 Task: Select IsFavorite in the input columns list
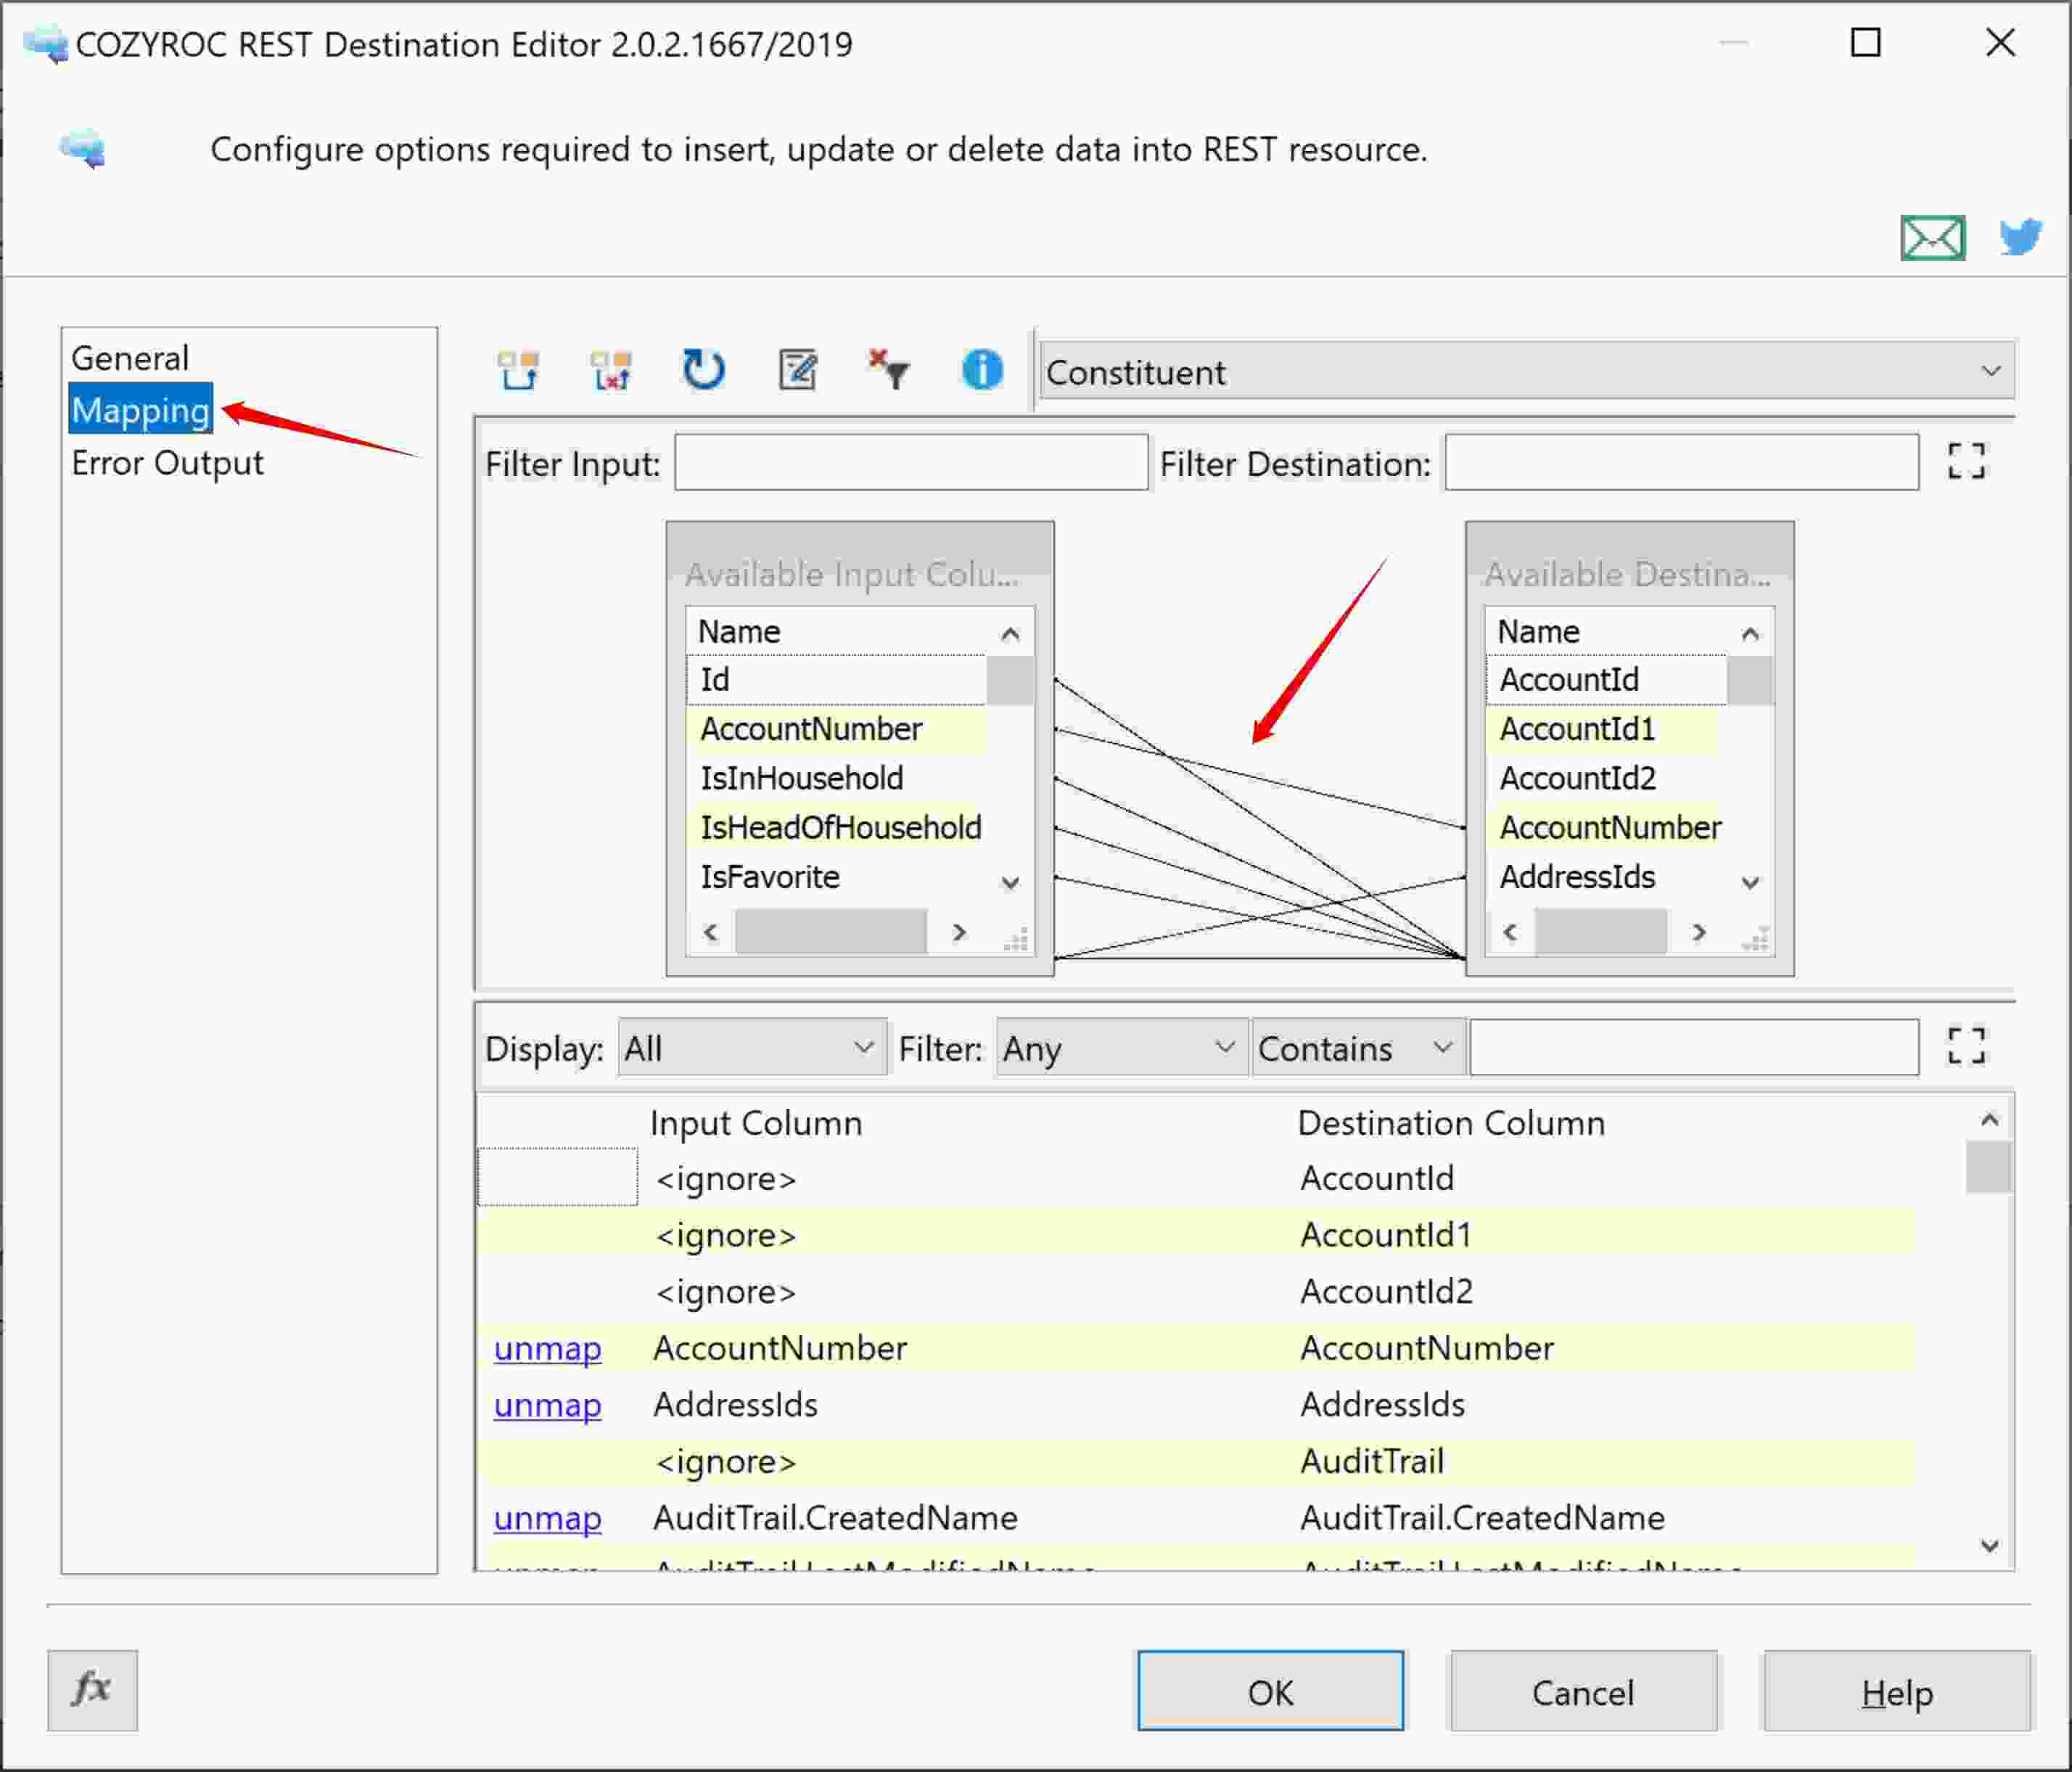tap(836, 877)
